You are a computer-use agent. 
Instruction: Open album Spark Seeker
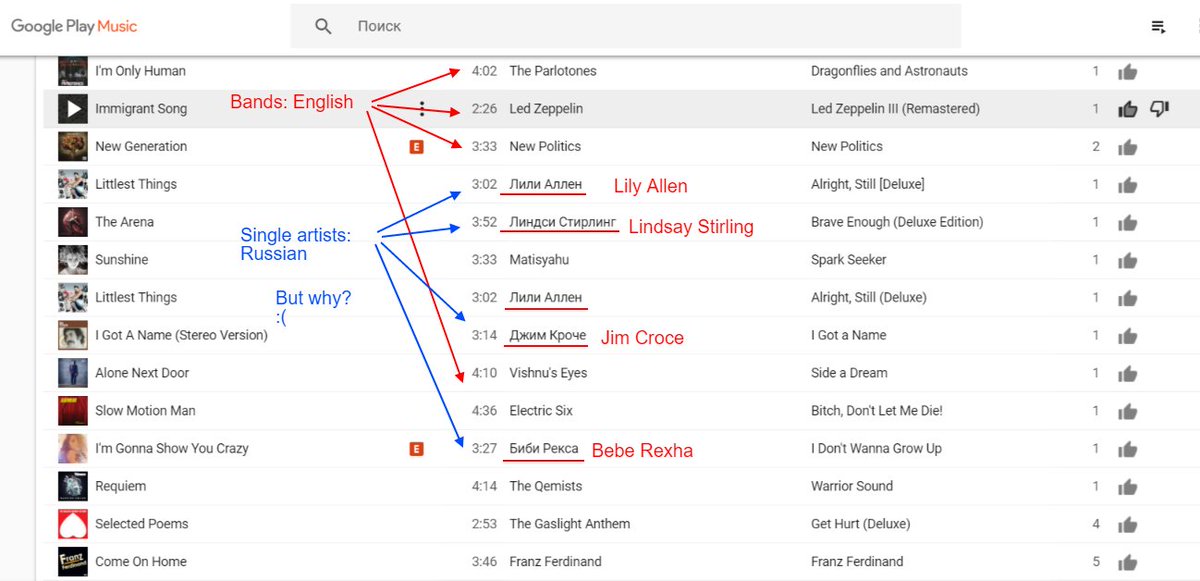point(850,260)
